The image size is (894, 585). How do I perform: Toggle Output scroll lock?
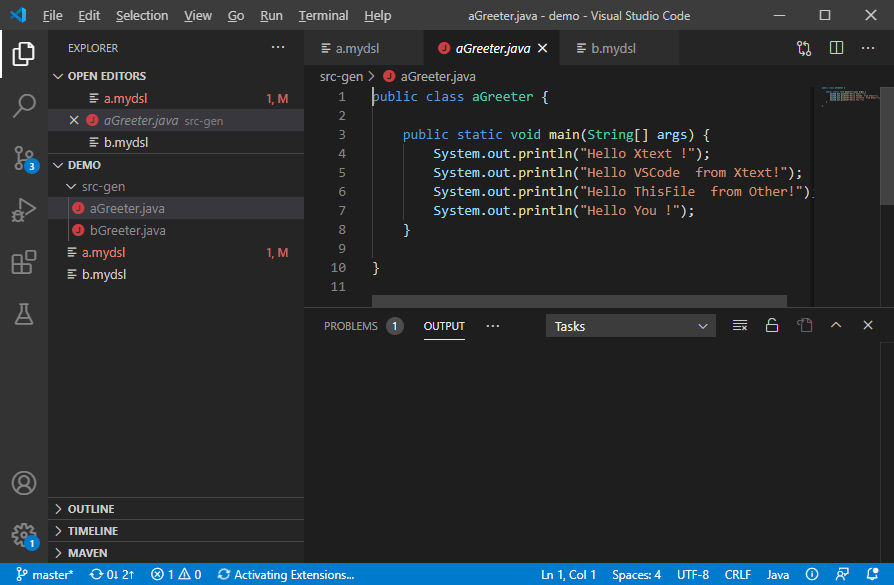coord(771,326)
